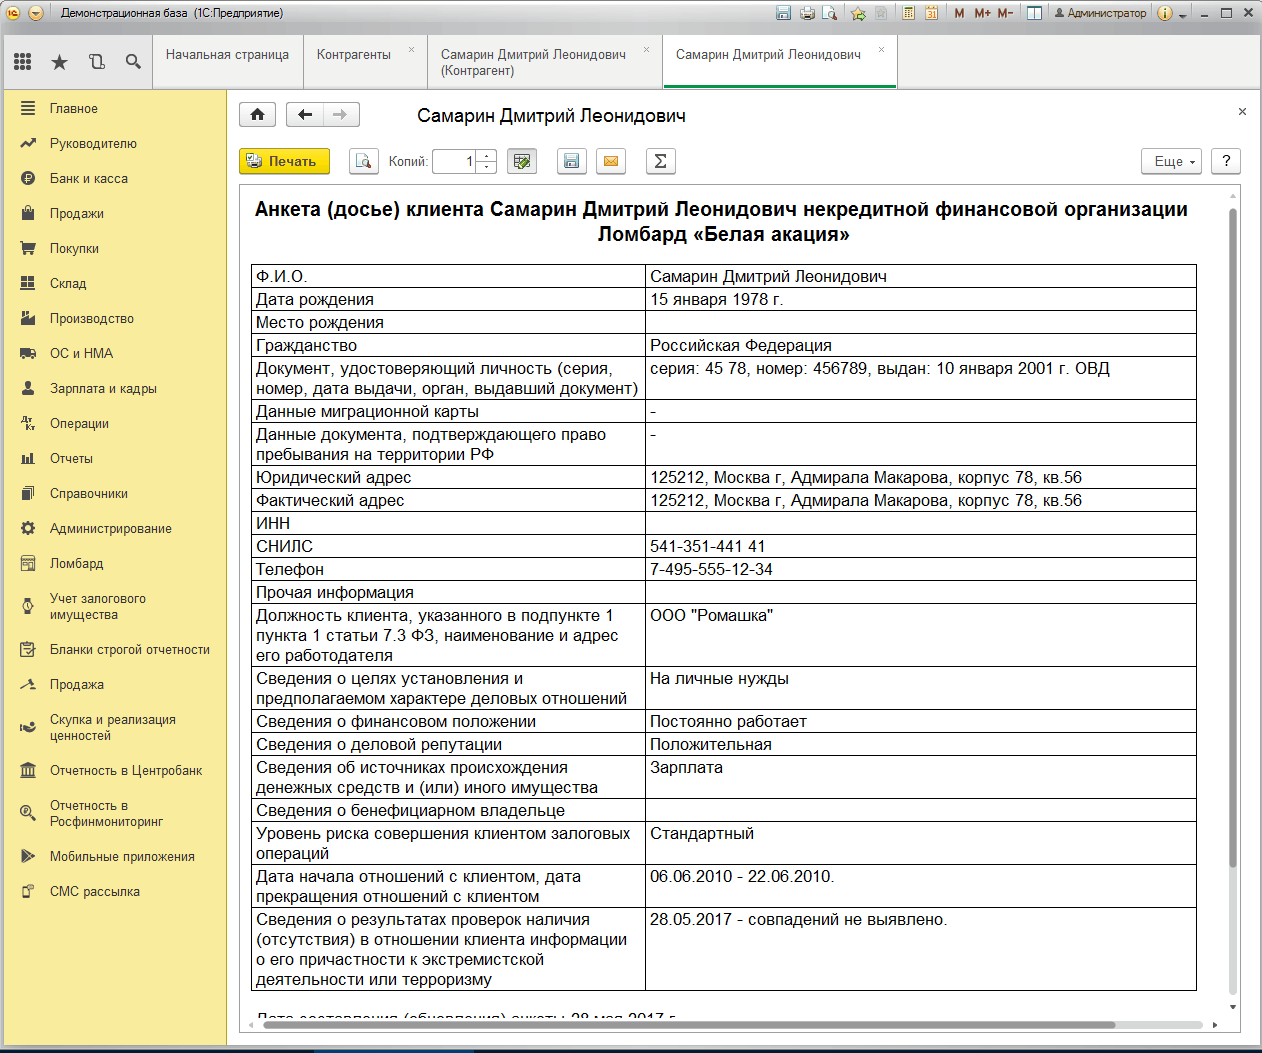Click the home icon button
Viewport: 1262px width, 1053px height.
pos(257,115)
